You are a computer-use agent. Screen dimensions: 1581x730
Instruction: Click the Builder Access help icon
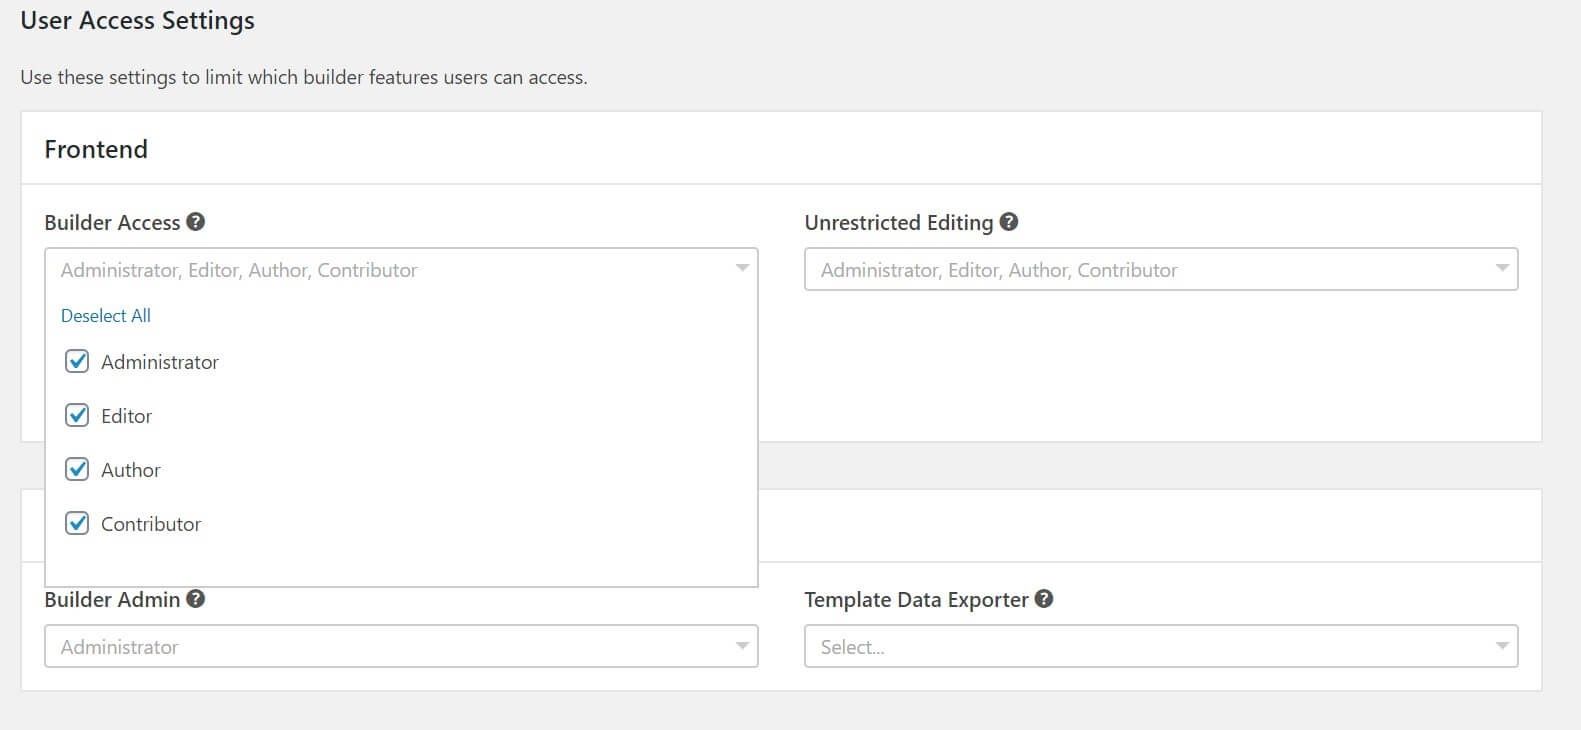pos(196,222)
